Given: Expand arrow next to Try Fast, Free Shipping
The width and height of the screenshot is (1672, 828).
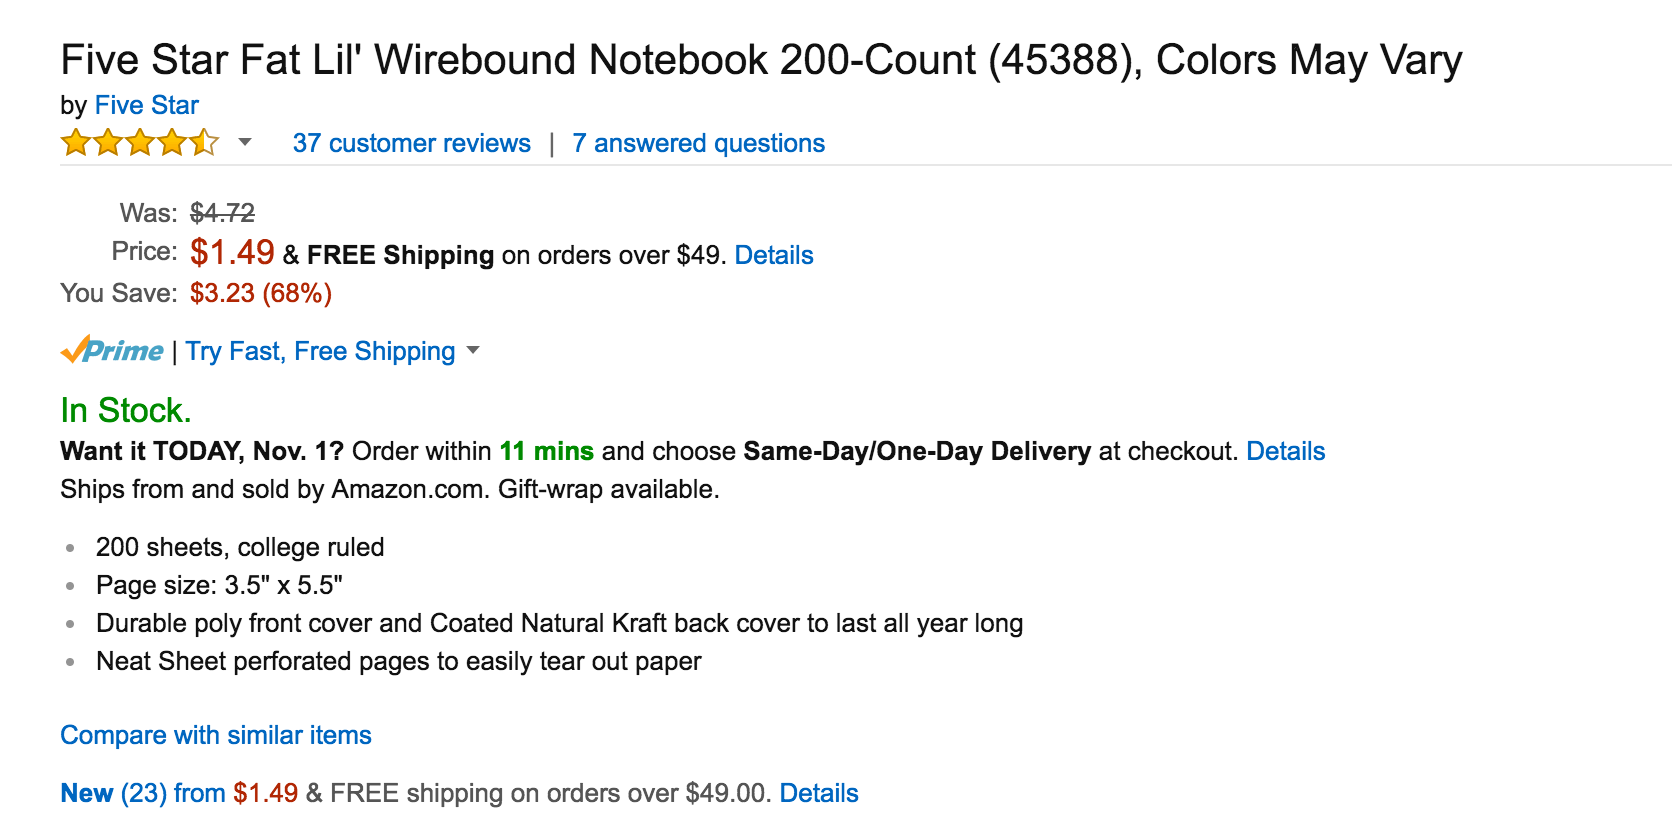Looking at the screenshot, I should 473,350.
